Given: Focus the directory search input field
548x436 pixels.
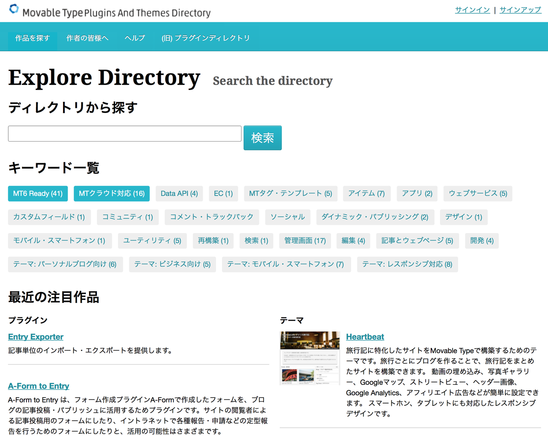Looking at the screenshot, I should 125,134.
